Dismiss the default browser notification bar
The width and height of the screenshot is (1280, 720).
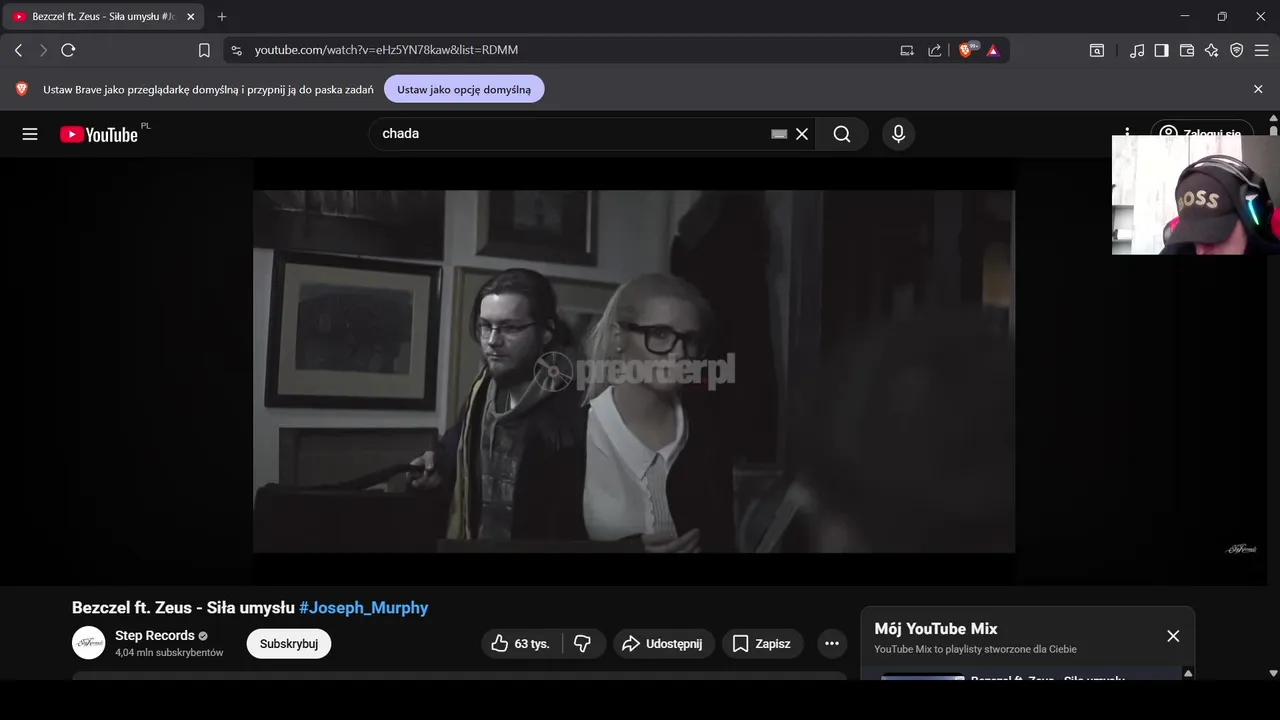click(x=1258, y=89)
